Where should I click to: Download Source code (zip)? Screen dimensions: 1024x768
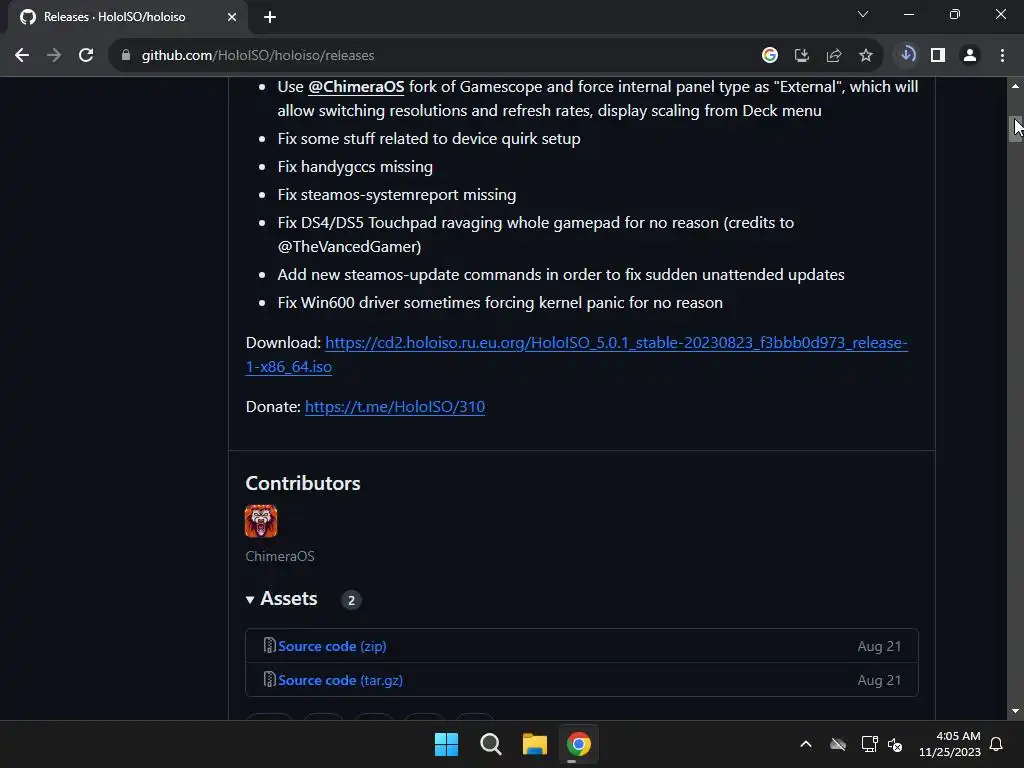click(x=332, y=646)
